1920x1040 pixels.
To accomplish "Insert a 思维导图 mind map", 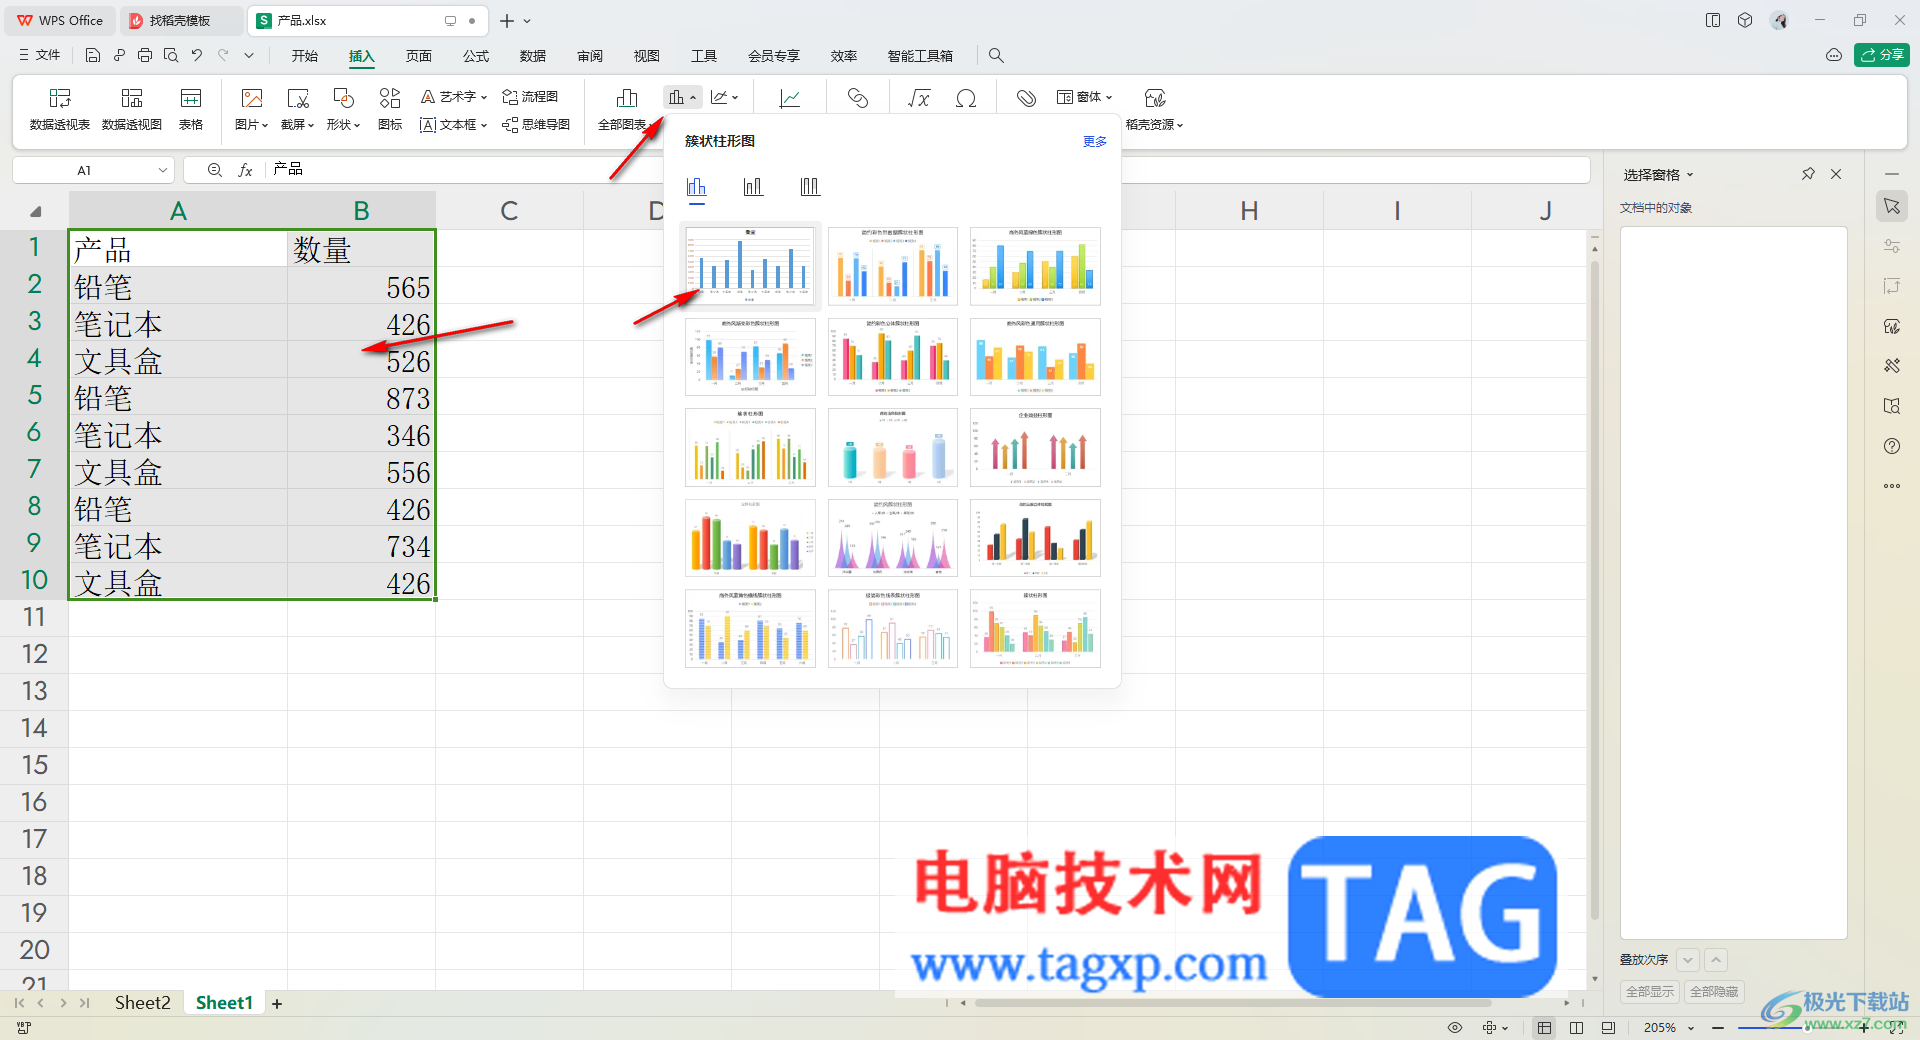I will click(536, 125).
